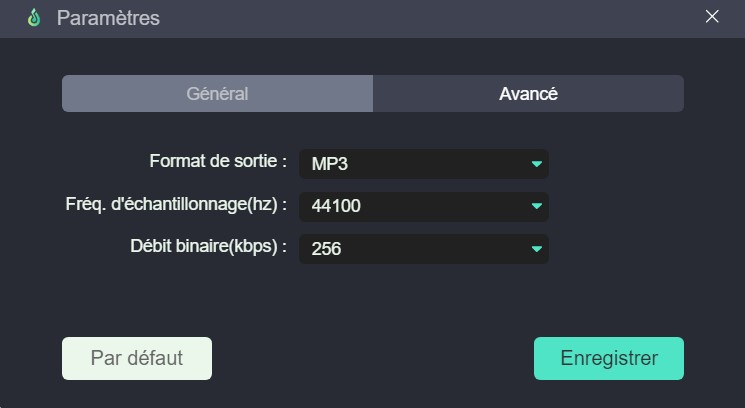Click the green droplet app logo

pyautogui.click(x=34, y=18)
